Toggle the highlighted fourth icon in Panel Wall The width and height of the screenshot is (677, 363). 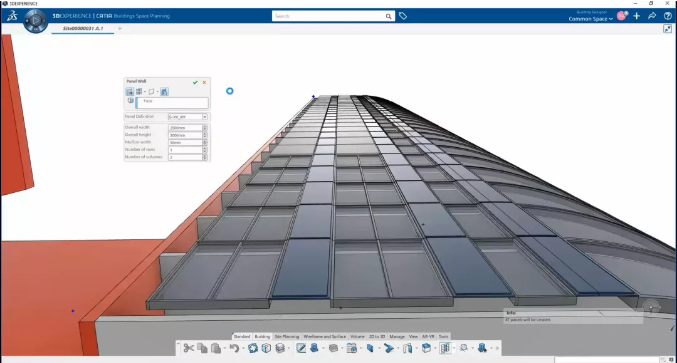coord(164,92)
